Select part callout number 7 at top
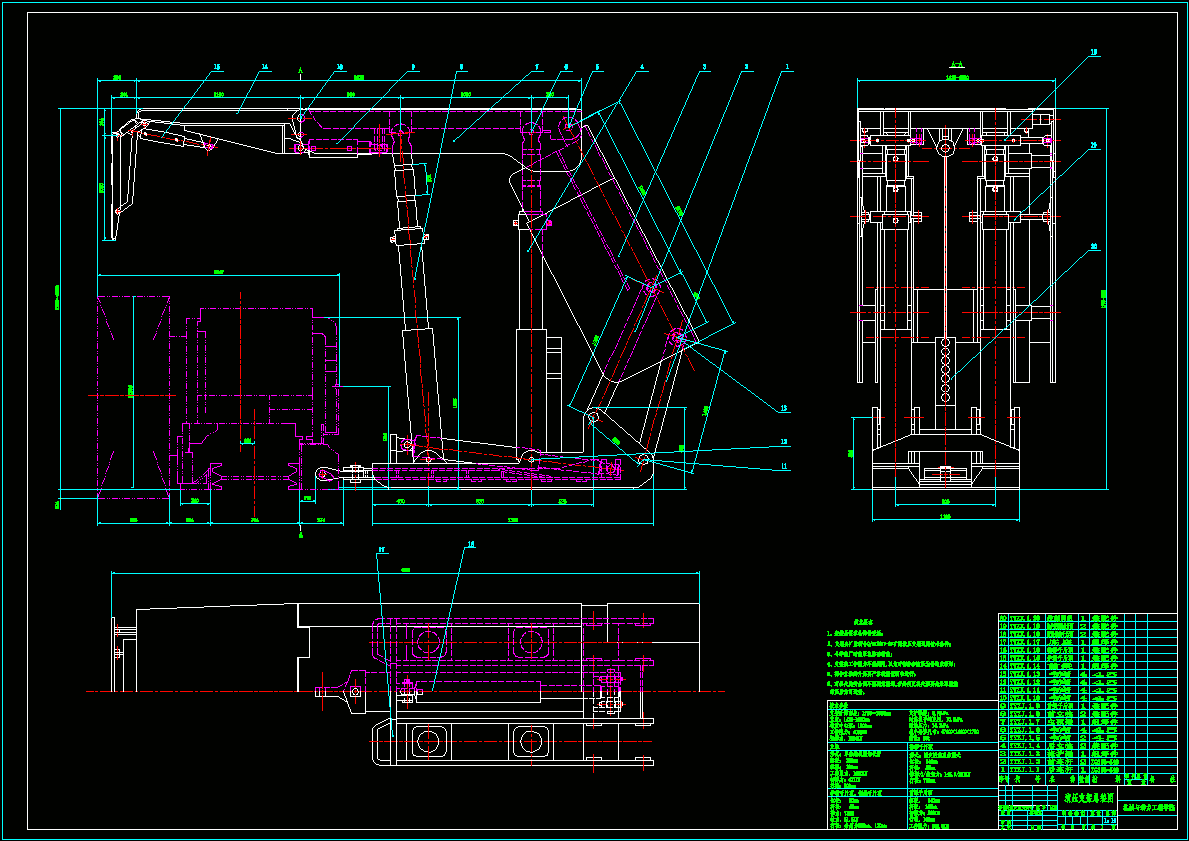This screenshot has height=841, width=1189. 536,67
